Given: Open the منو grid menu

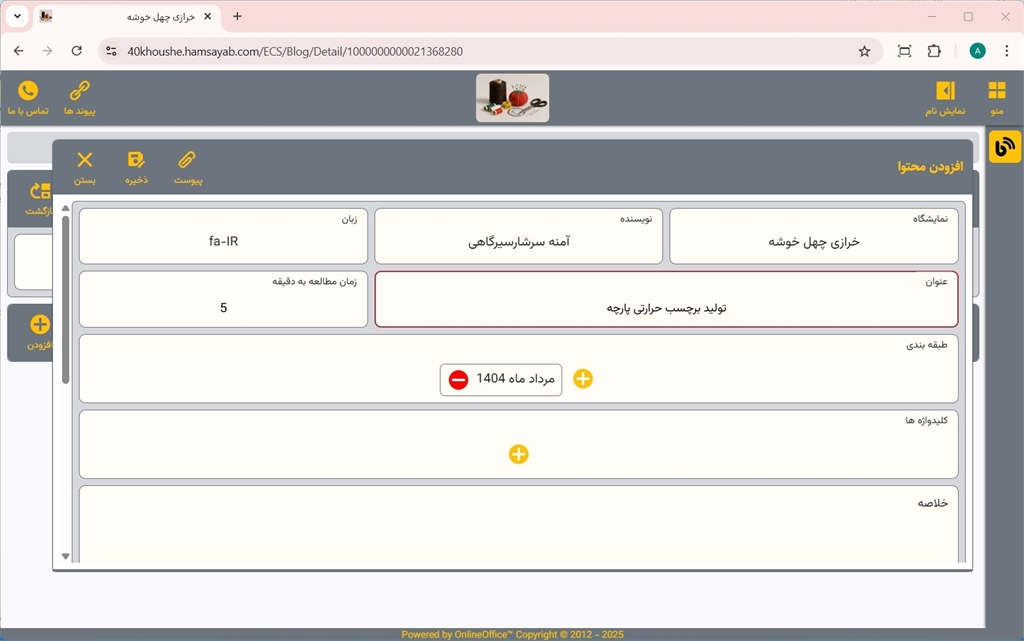Looking at the screenshot, I should (996, 91).
